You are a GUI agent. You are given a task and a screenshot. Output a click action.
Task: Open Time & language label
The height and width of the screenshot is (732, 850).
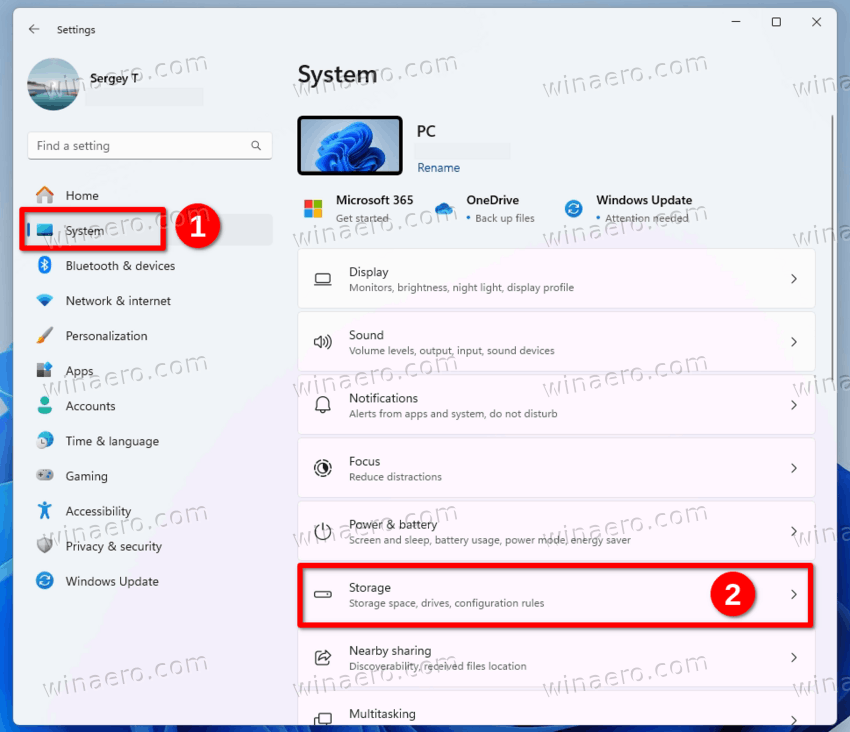112,441
